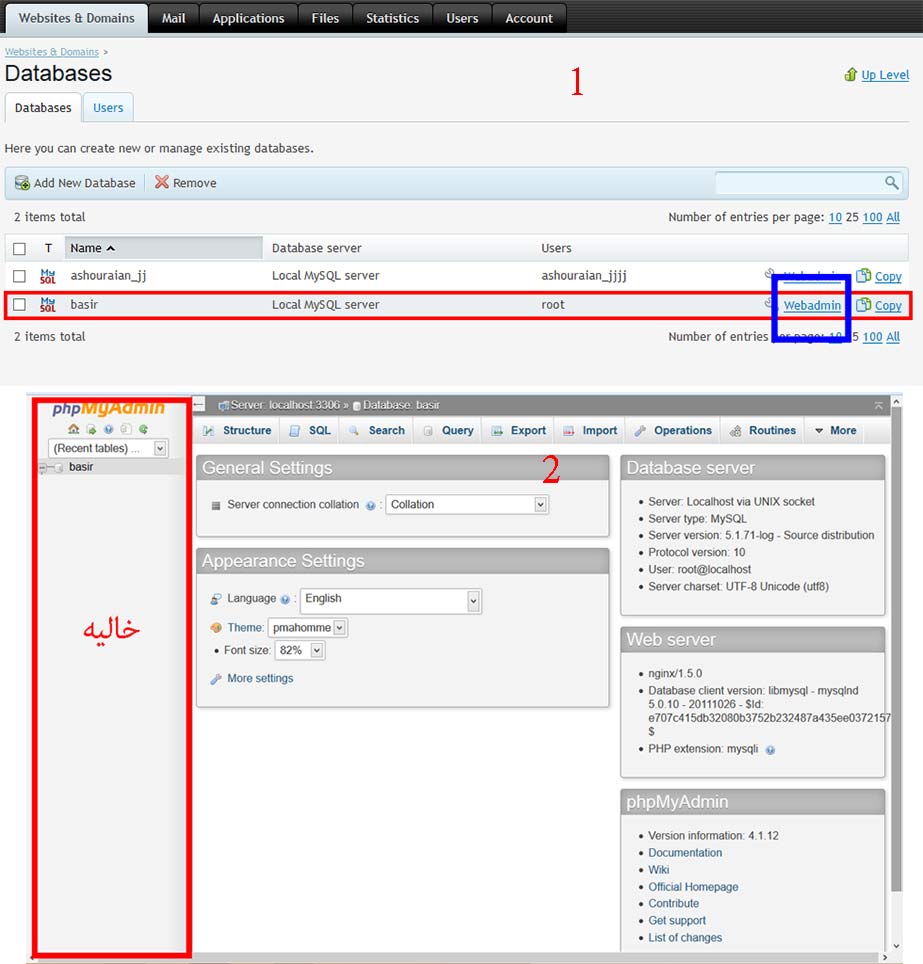Open the Statistics tab in top navigation

(392, 18)
